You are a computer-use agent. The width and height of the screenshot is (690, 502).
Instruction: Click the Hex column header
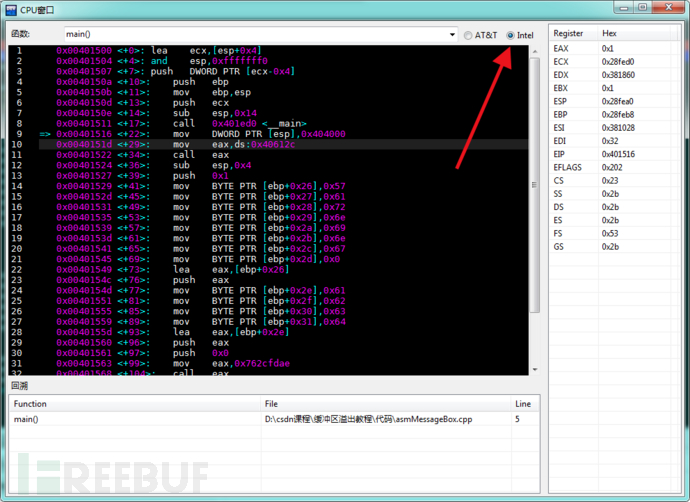tap(634, 33)
